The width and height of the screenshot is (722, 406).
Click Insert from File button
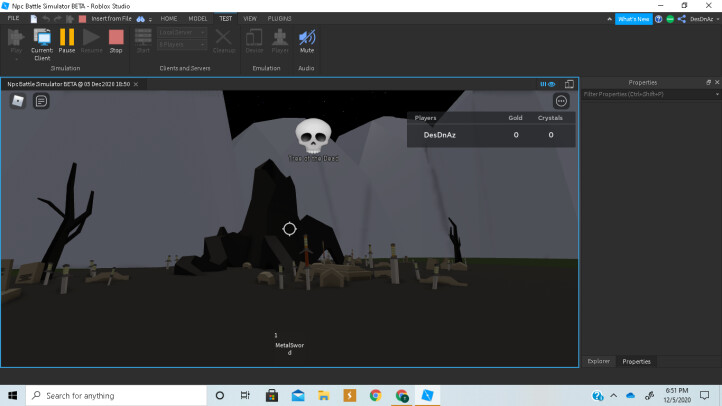[110, 19]
